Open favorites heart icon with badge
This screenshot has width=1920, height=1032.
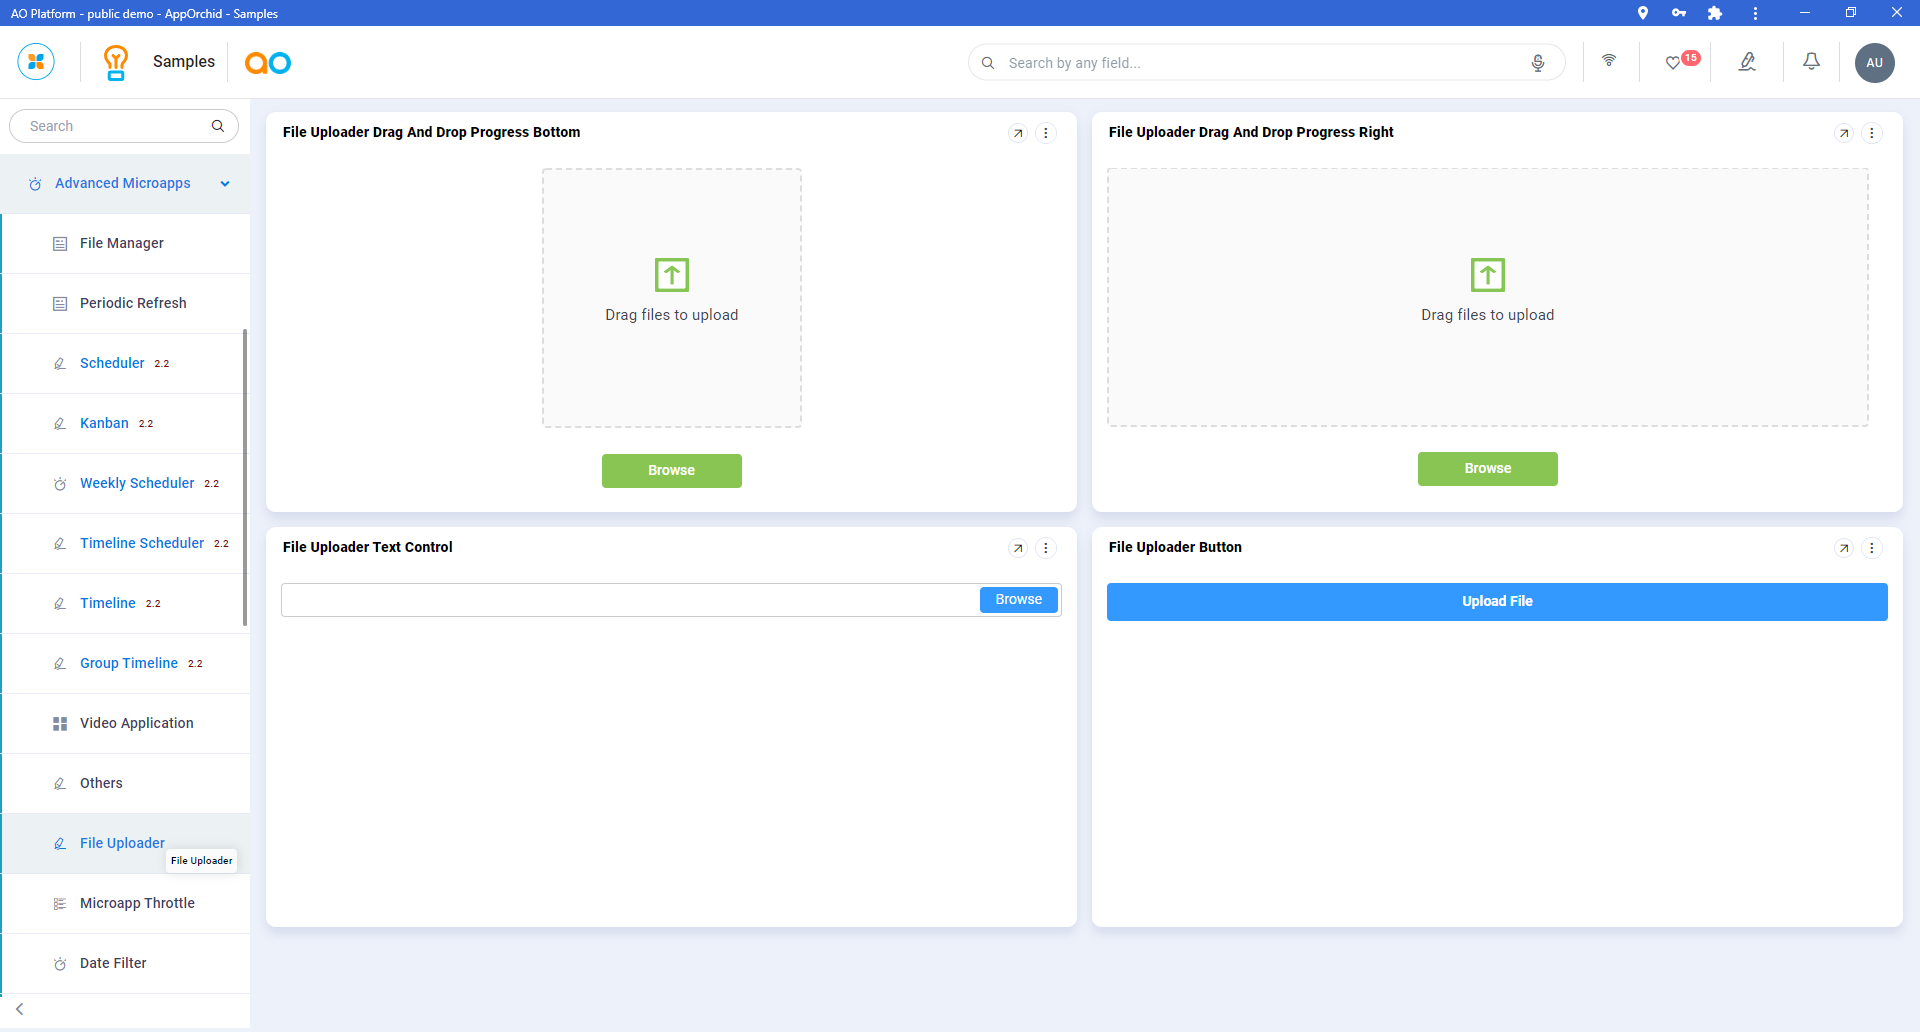coord(1673,63)
